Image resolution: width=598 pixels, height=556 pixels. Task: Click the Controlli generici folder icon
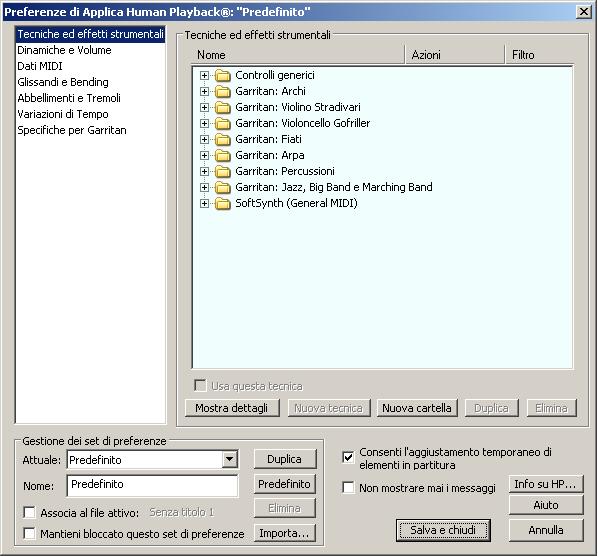[x=223, y=76]
